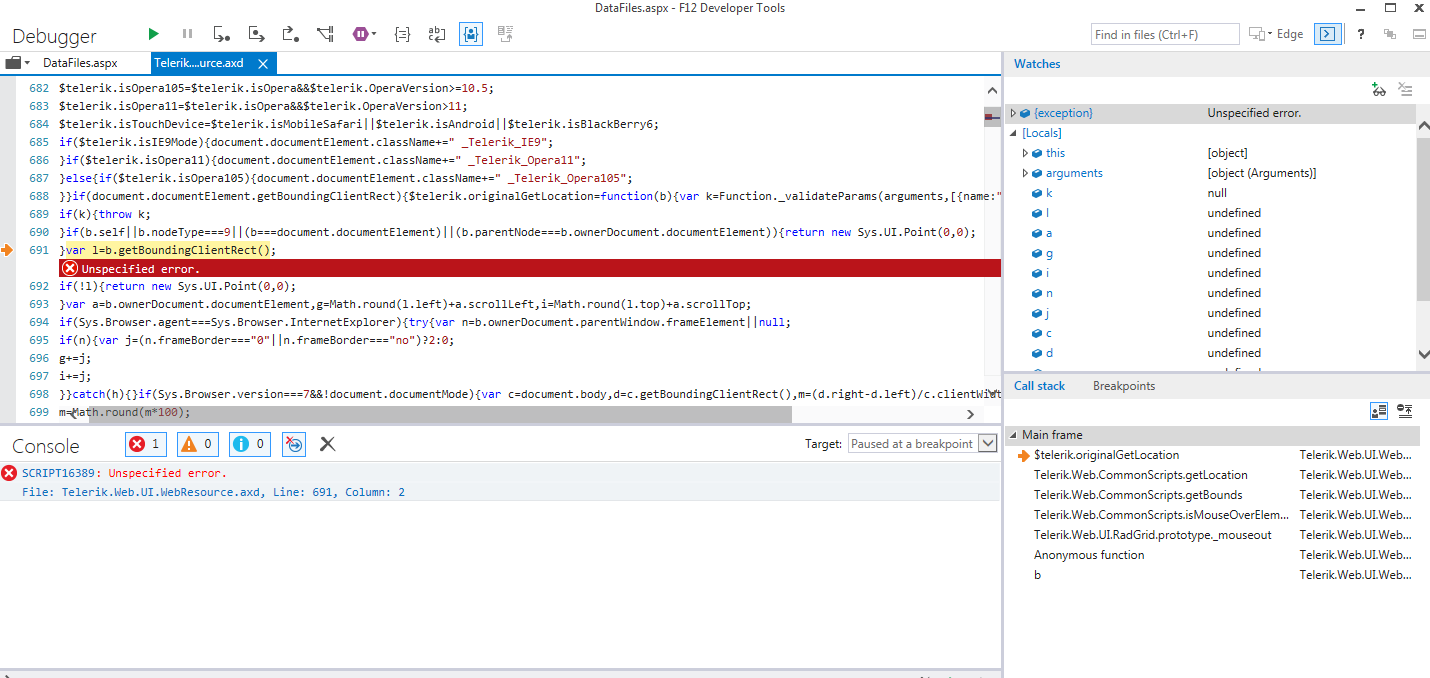Toggle console errors filter showing 1
This screenshot has width=1430, height=678.
146,444
